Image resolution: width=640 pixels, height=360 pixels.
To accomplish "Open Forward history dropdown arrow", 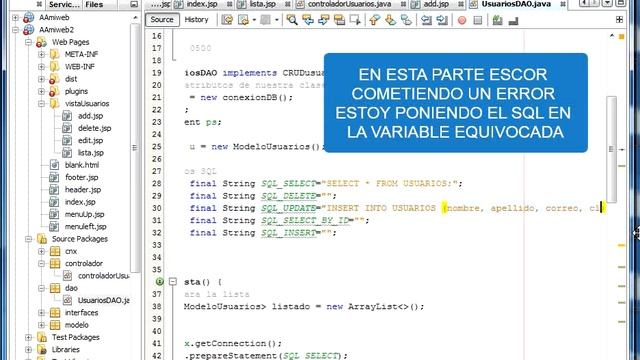I will [x=277, y=20].
